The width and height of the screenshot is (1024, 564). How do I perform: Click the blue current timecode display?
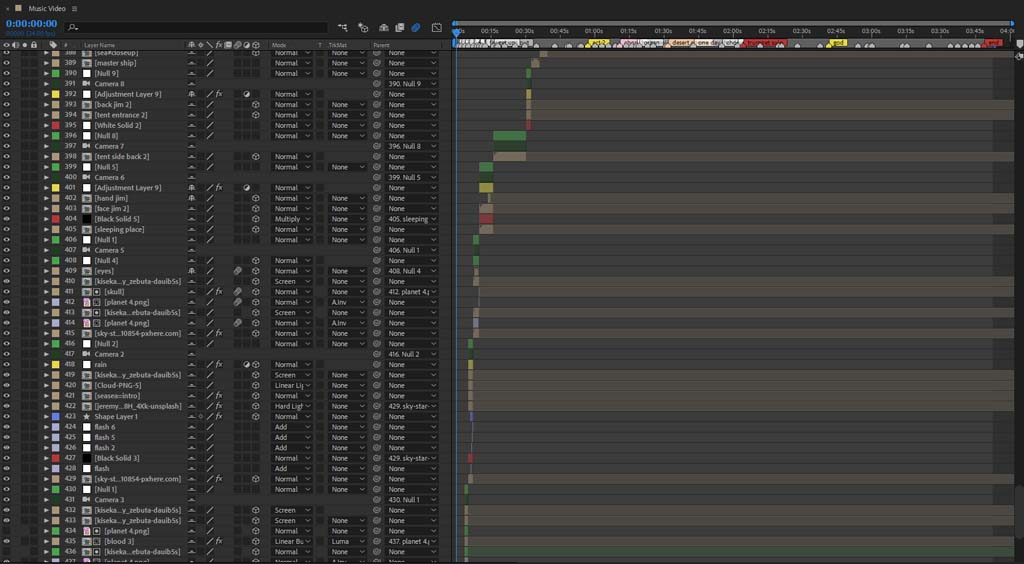tap(31, 24)
